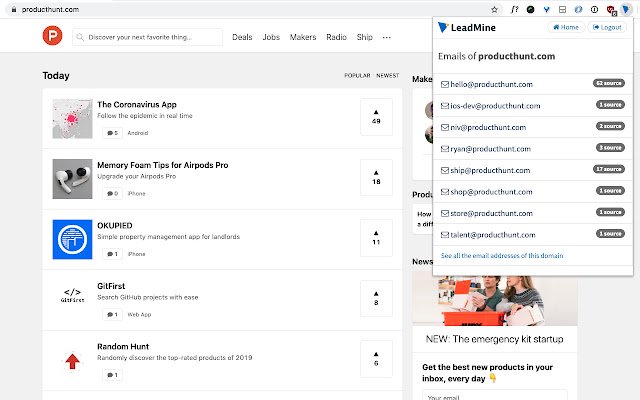
Task: Open comments on GitFirst
Action: click(x=112, y=314)
